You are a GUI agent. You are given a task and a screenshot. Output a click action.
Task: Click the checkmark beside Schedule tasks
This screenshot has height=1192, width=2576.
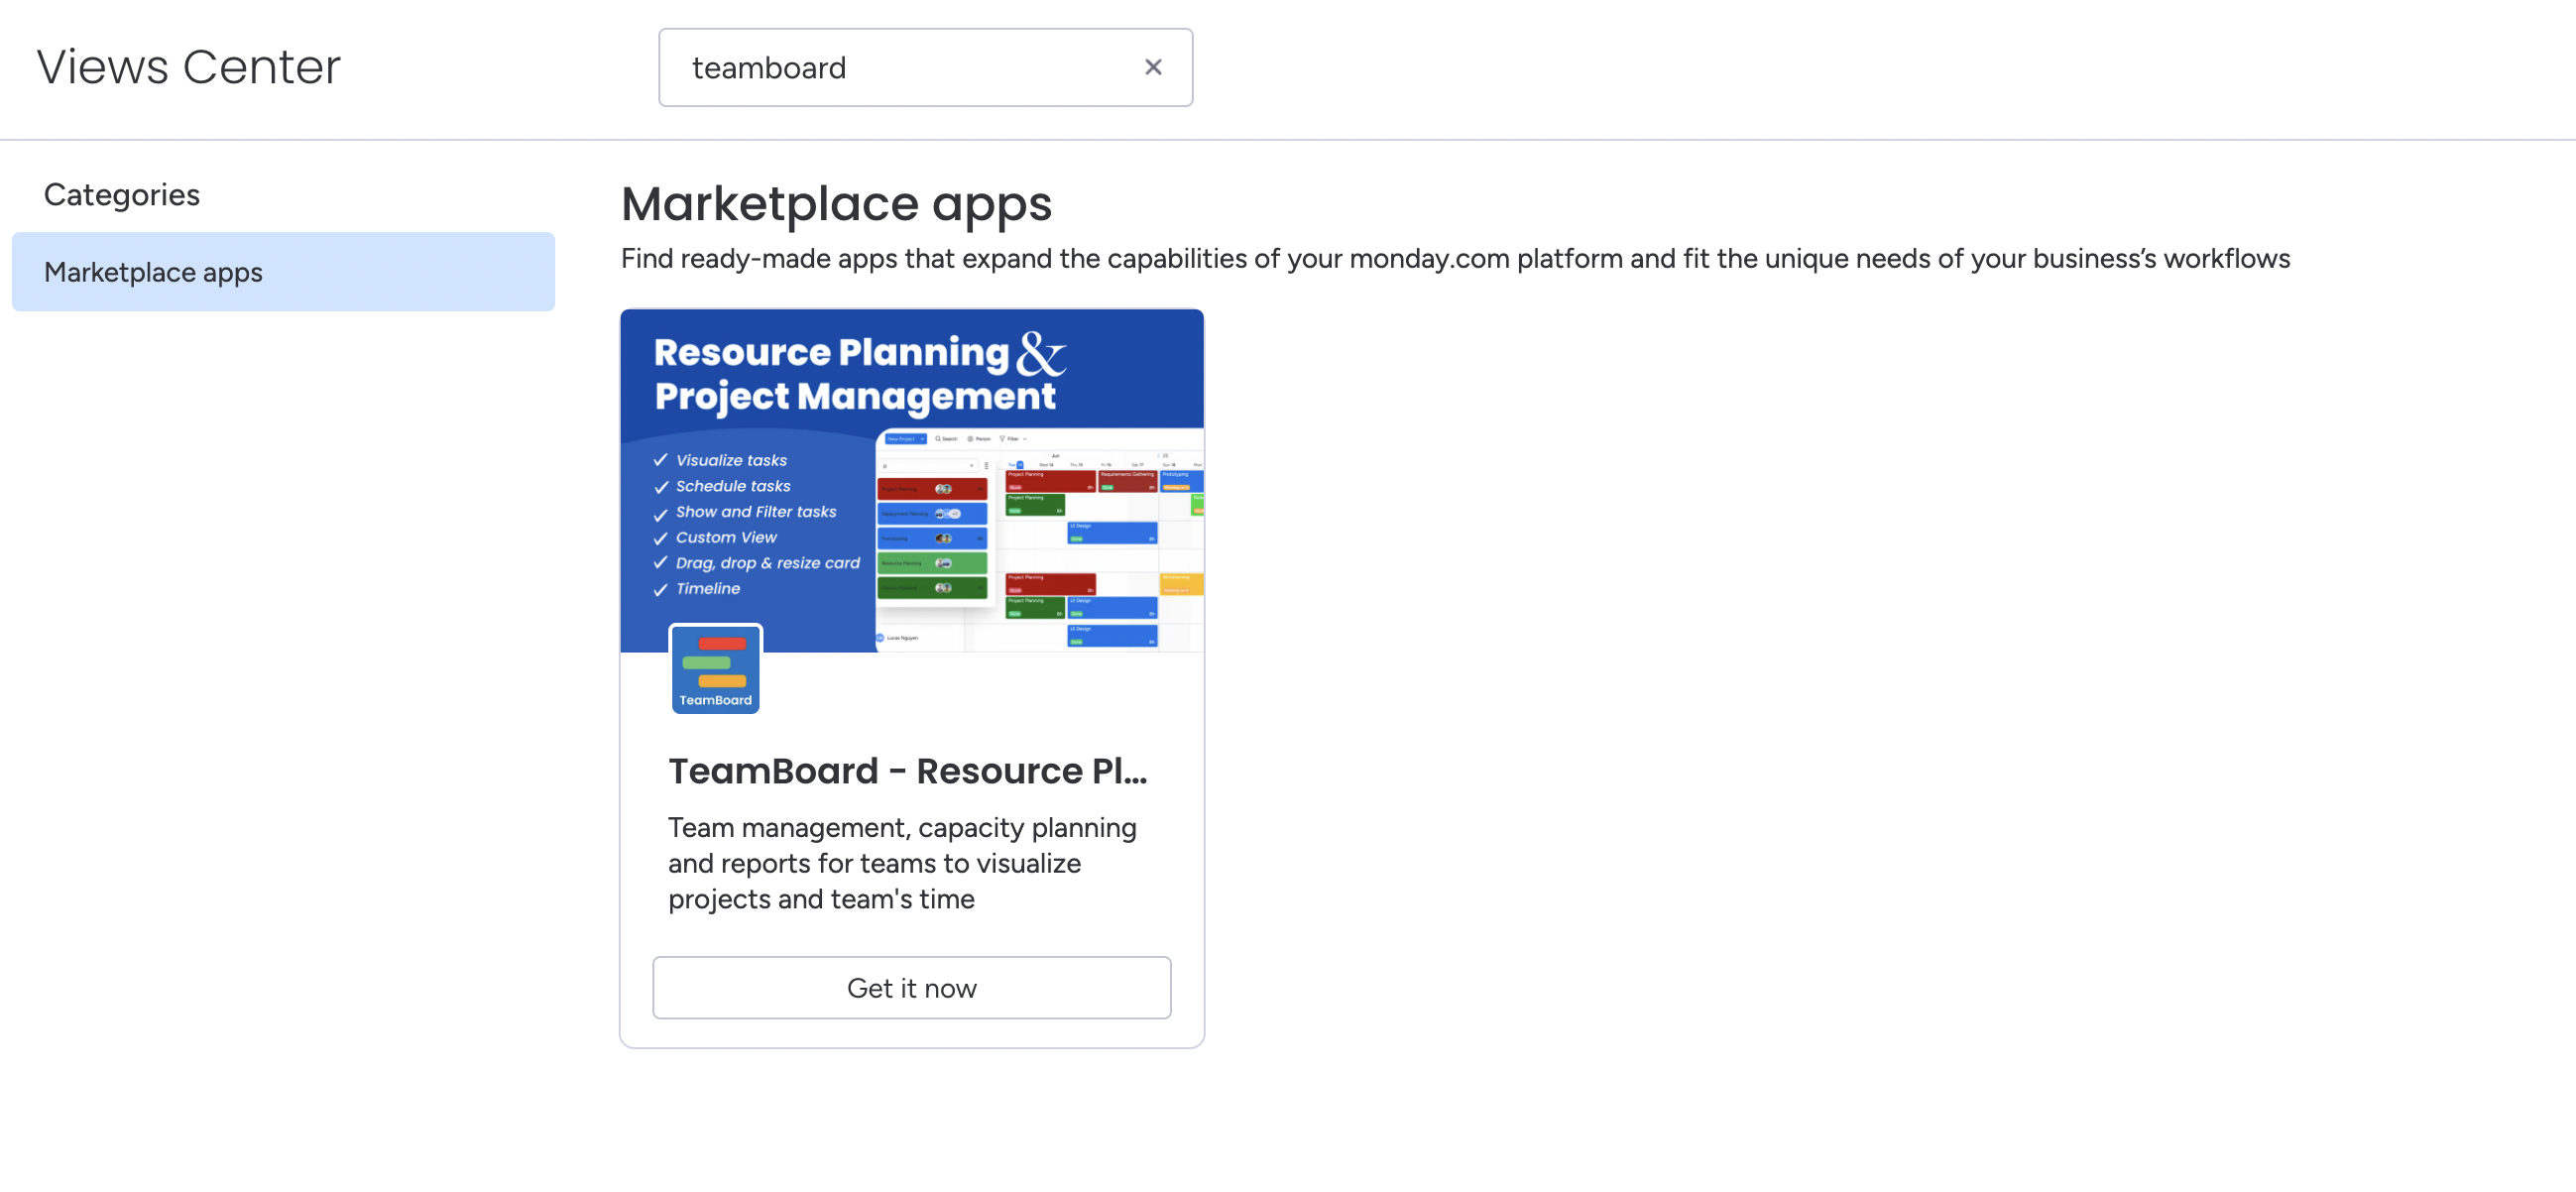[x=660, y=486]
